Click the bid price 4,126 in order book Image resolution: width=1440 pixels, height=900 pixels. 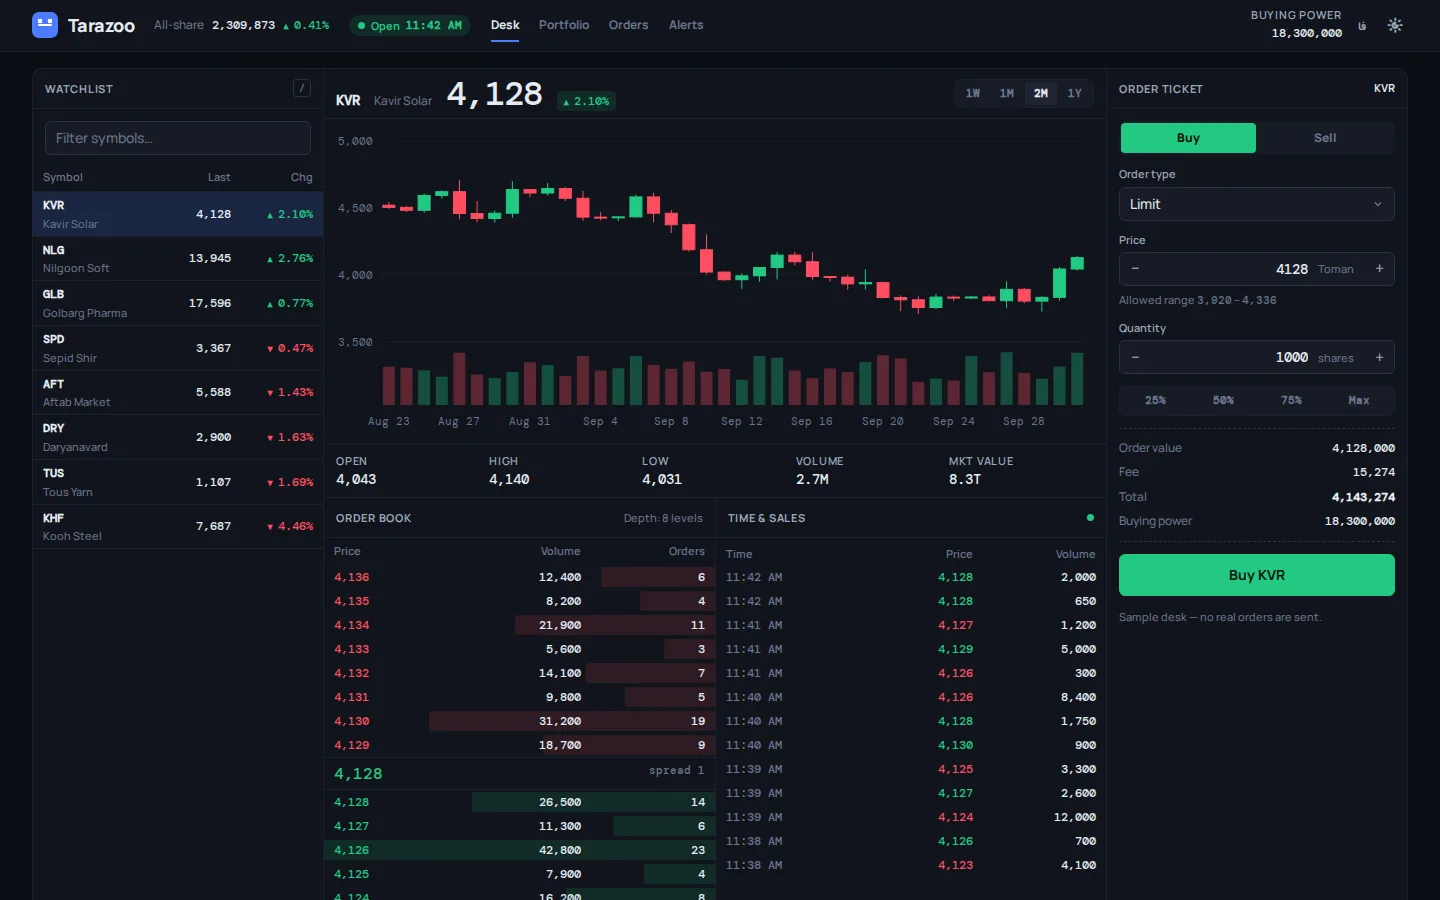[x=352, y=850]
